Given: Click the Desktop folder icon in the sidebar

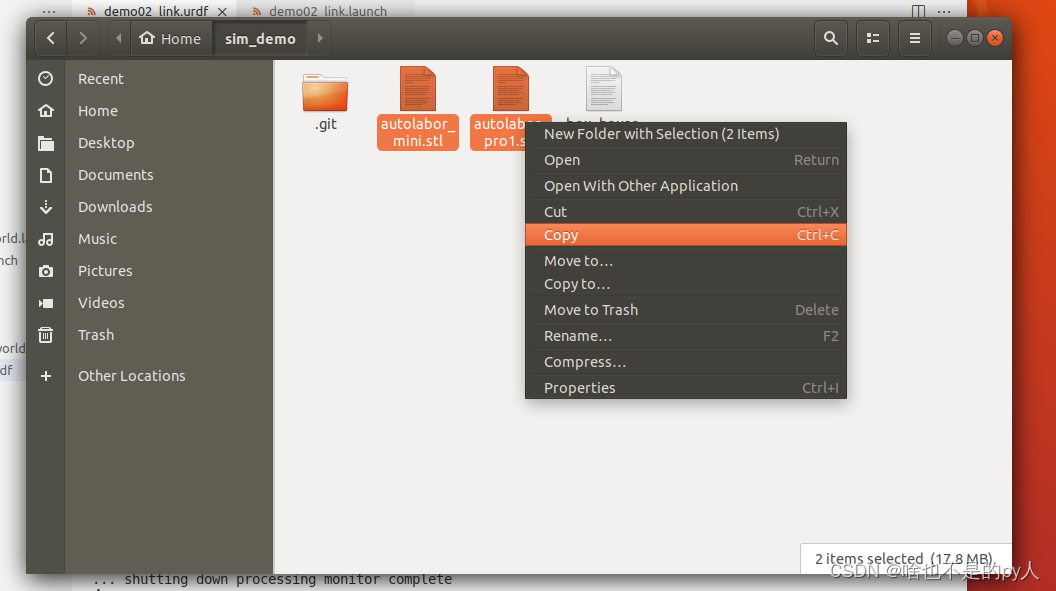Looking at the screenshot, I should click(x=46, y=143).
